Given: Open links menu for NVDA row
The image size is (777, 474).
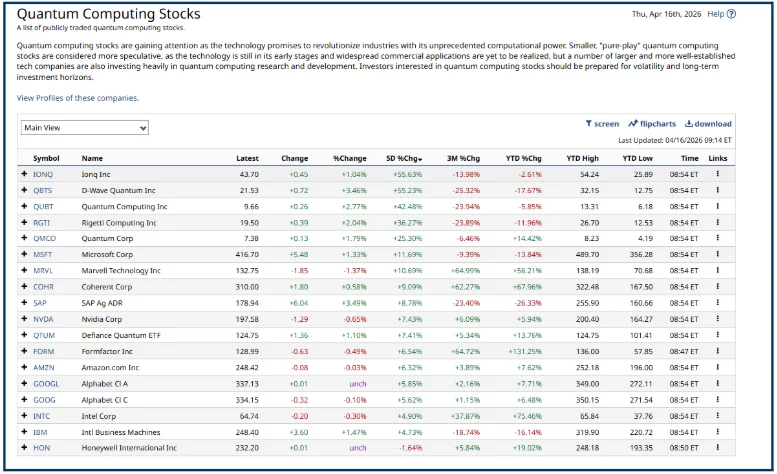Looking at the screenshot, I should click(718, 319).
